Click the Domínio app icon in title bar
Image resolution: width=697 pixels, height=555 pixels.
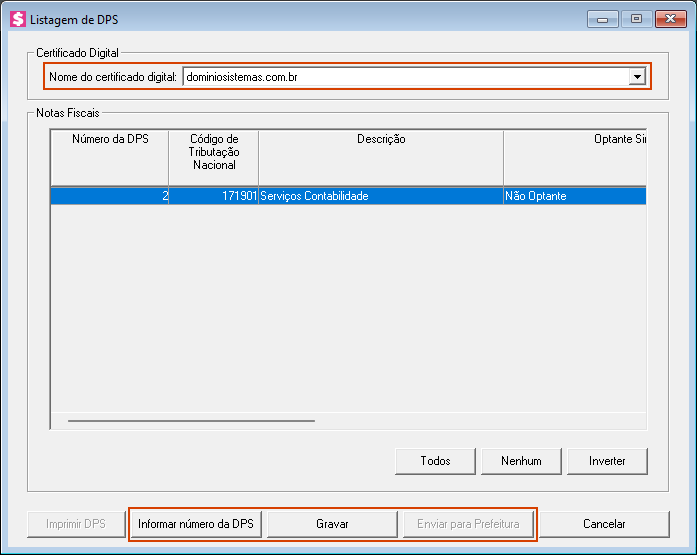tap(17, 19)
